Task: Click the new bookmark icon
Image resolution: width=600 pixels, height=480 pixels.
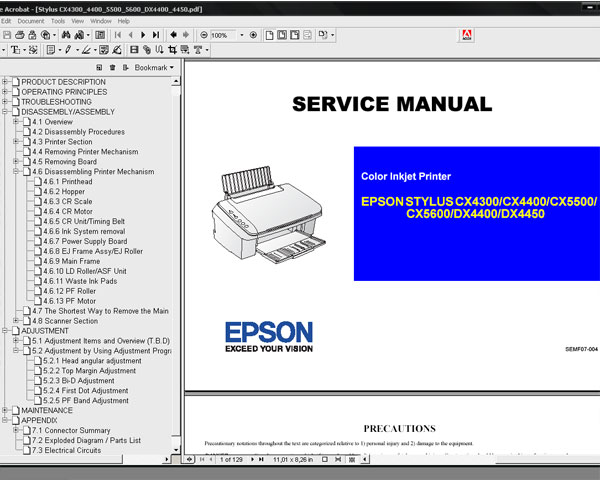Action: click(99, 68)
